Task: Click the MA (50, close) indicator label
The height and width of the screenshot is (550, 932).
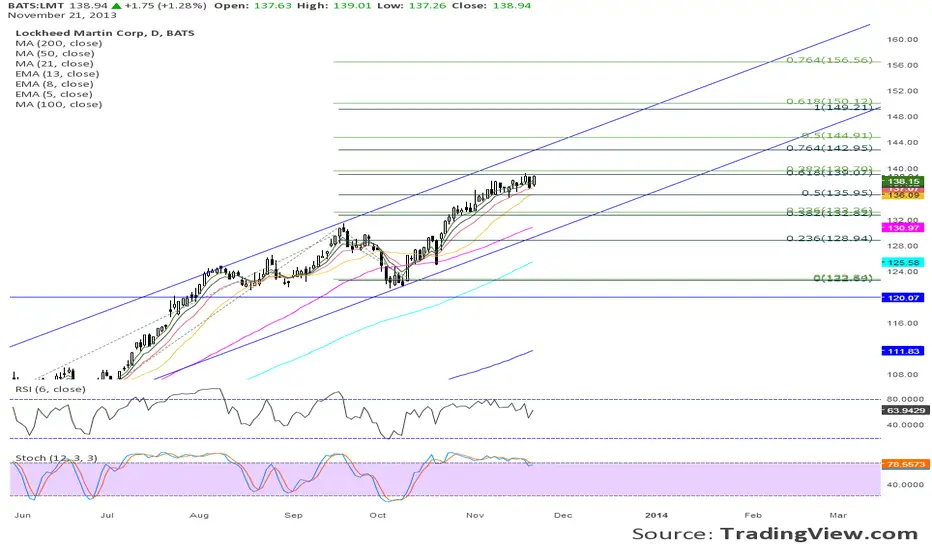Action: 55,54
